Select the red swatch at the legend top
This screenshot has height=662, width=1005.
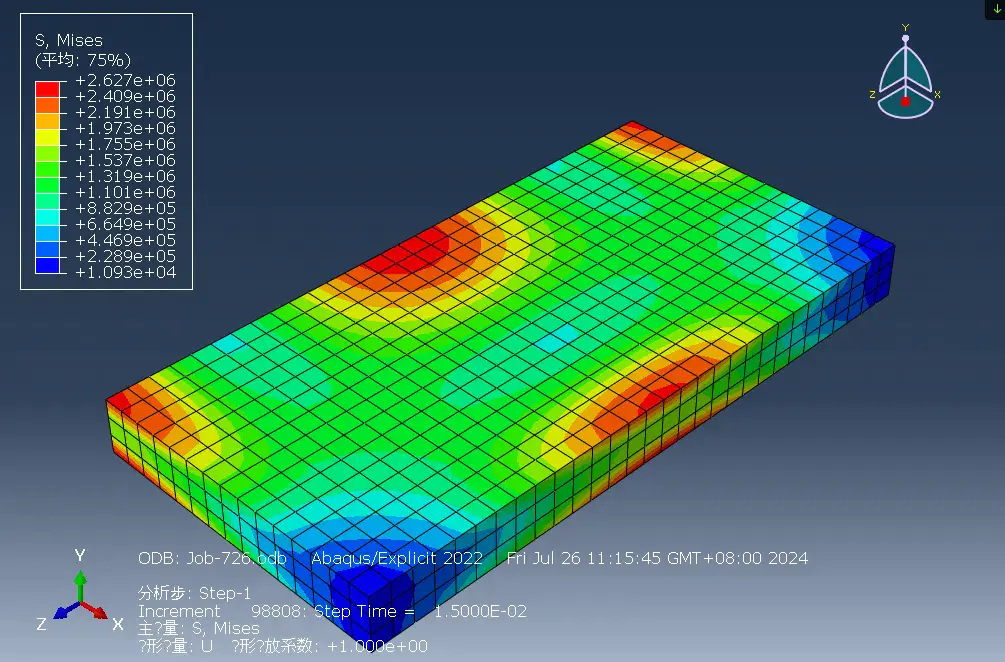coord(47,89)
